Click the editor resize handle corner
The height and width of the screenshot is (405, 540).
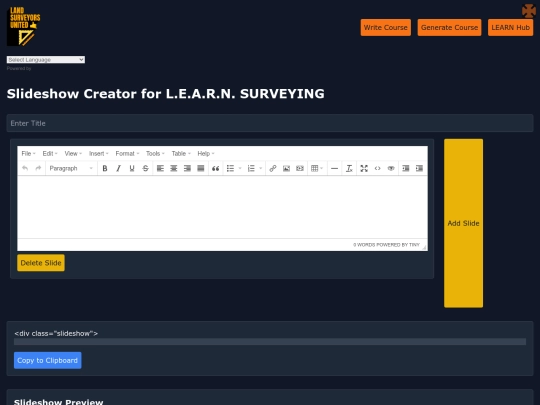pos(424,247)
